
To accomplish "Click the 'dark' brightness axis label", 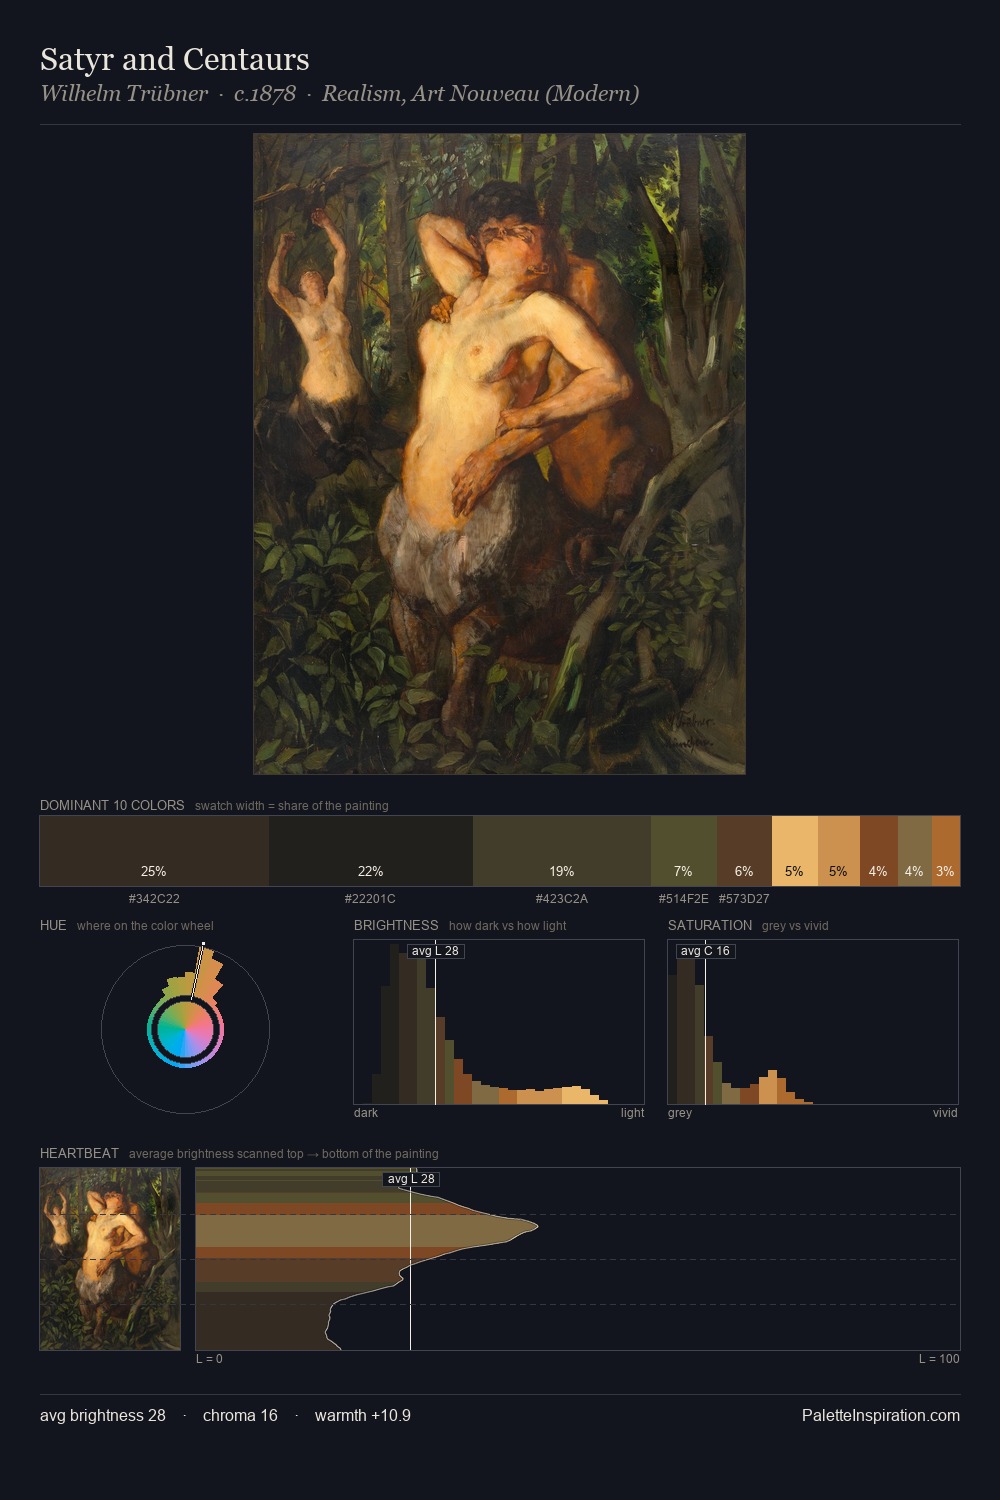I will point(366,1113).
